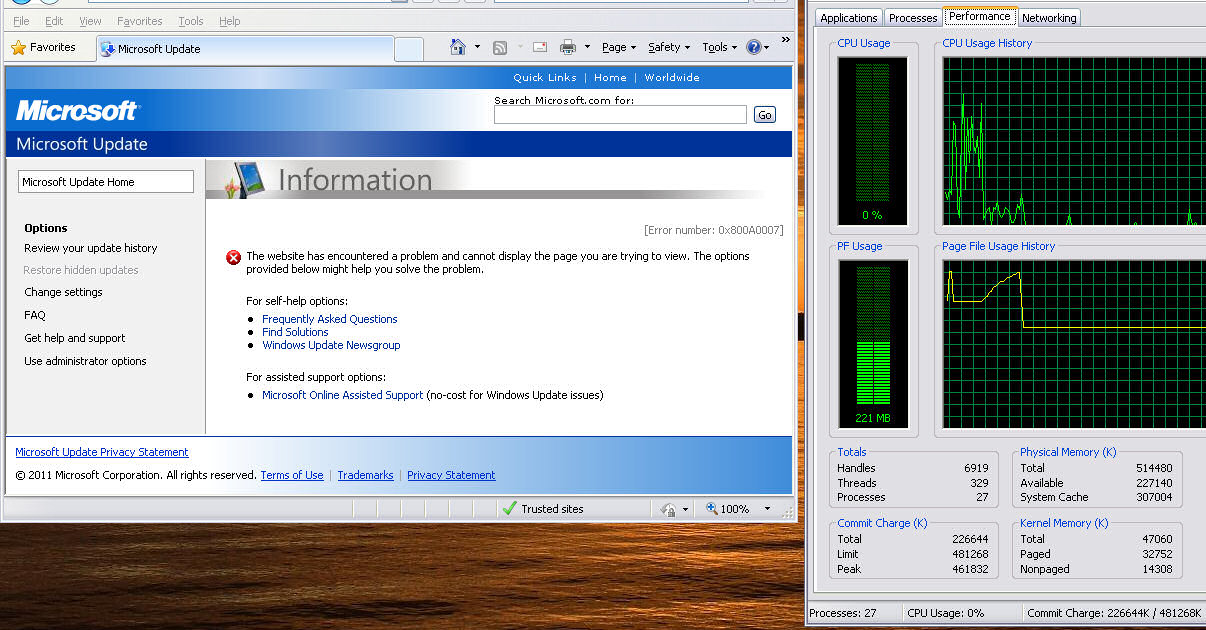Click the CPU Usage History graph

[x=1074, y=140]
